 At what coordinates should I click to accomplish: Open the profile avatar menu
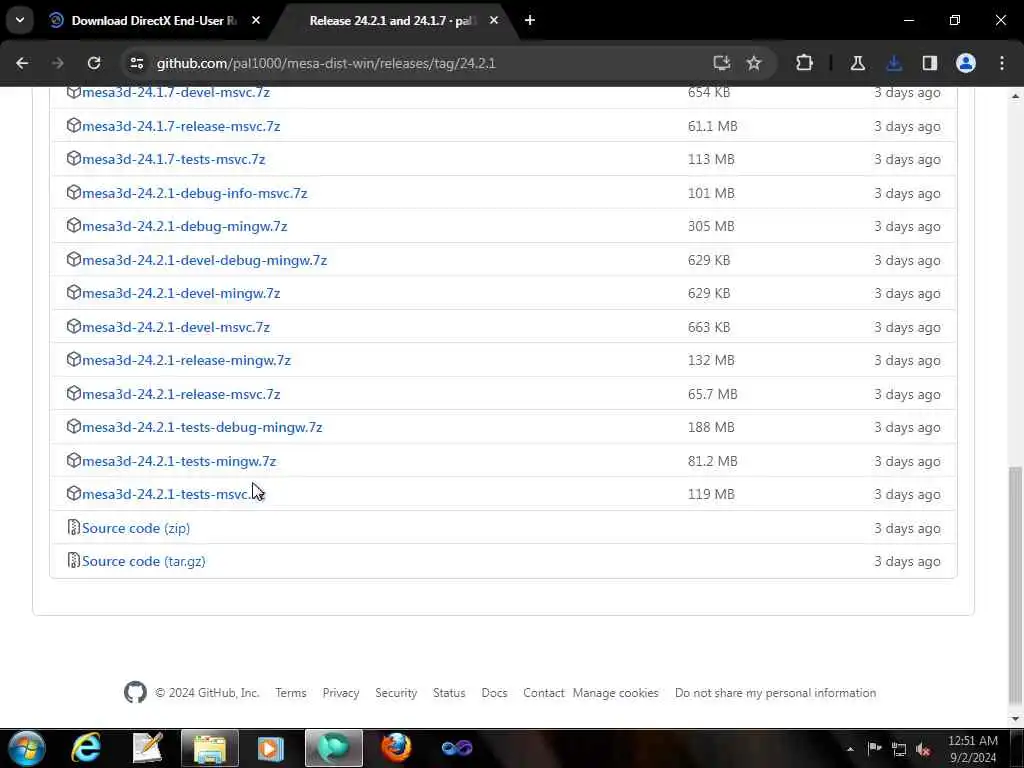966,63
